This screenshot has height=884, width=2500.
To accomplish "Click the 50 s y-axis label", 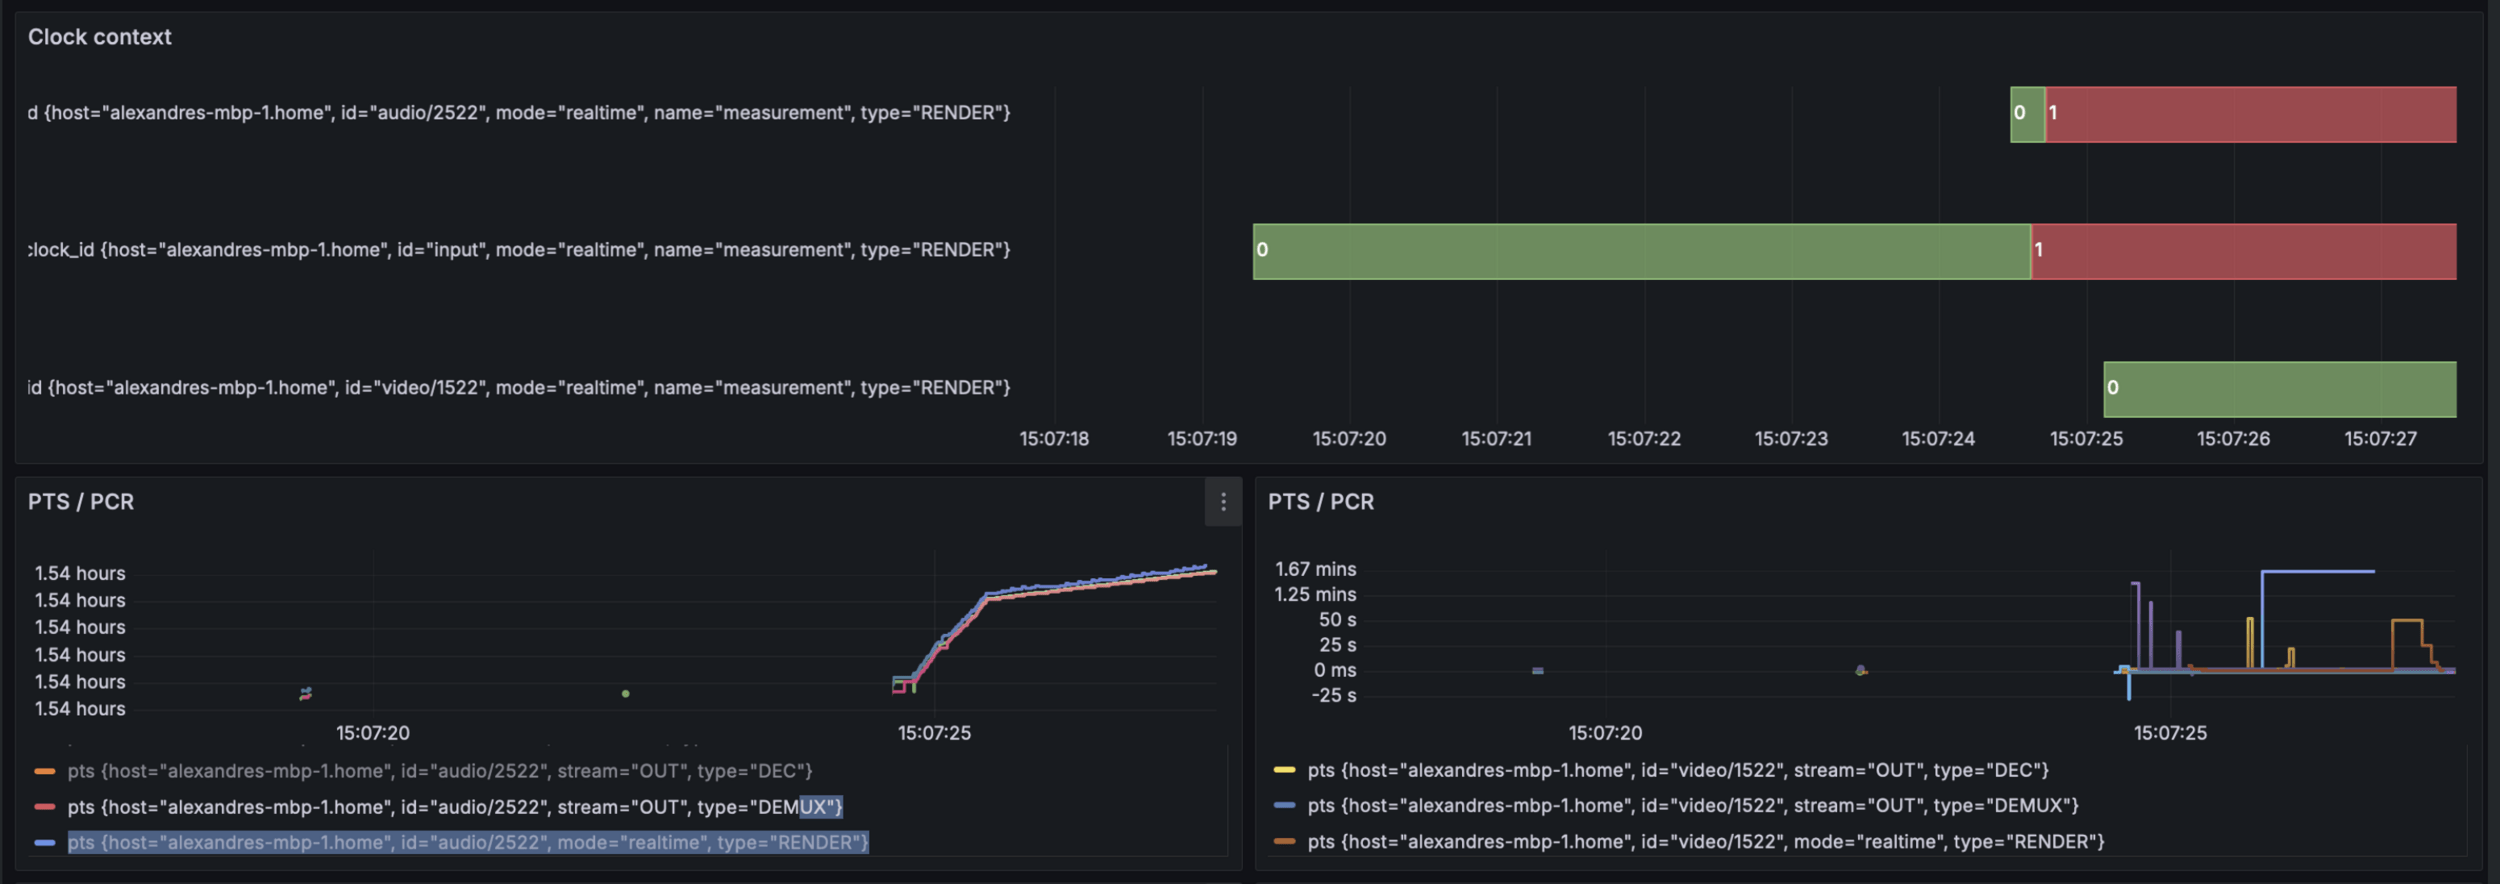I will point(1337,620).
